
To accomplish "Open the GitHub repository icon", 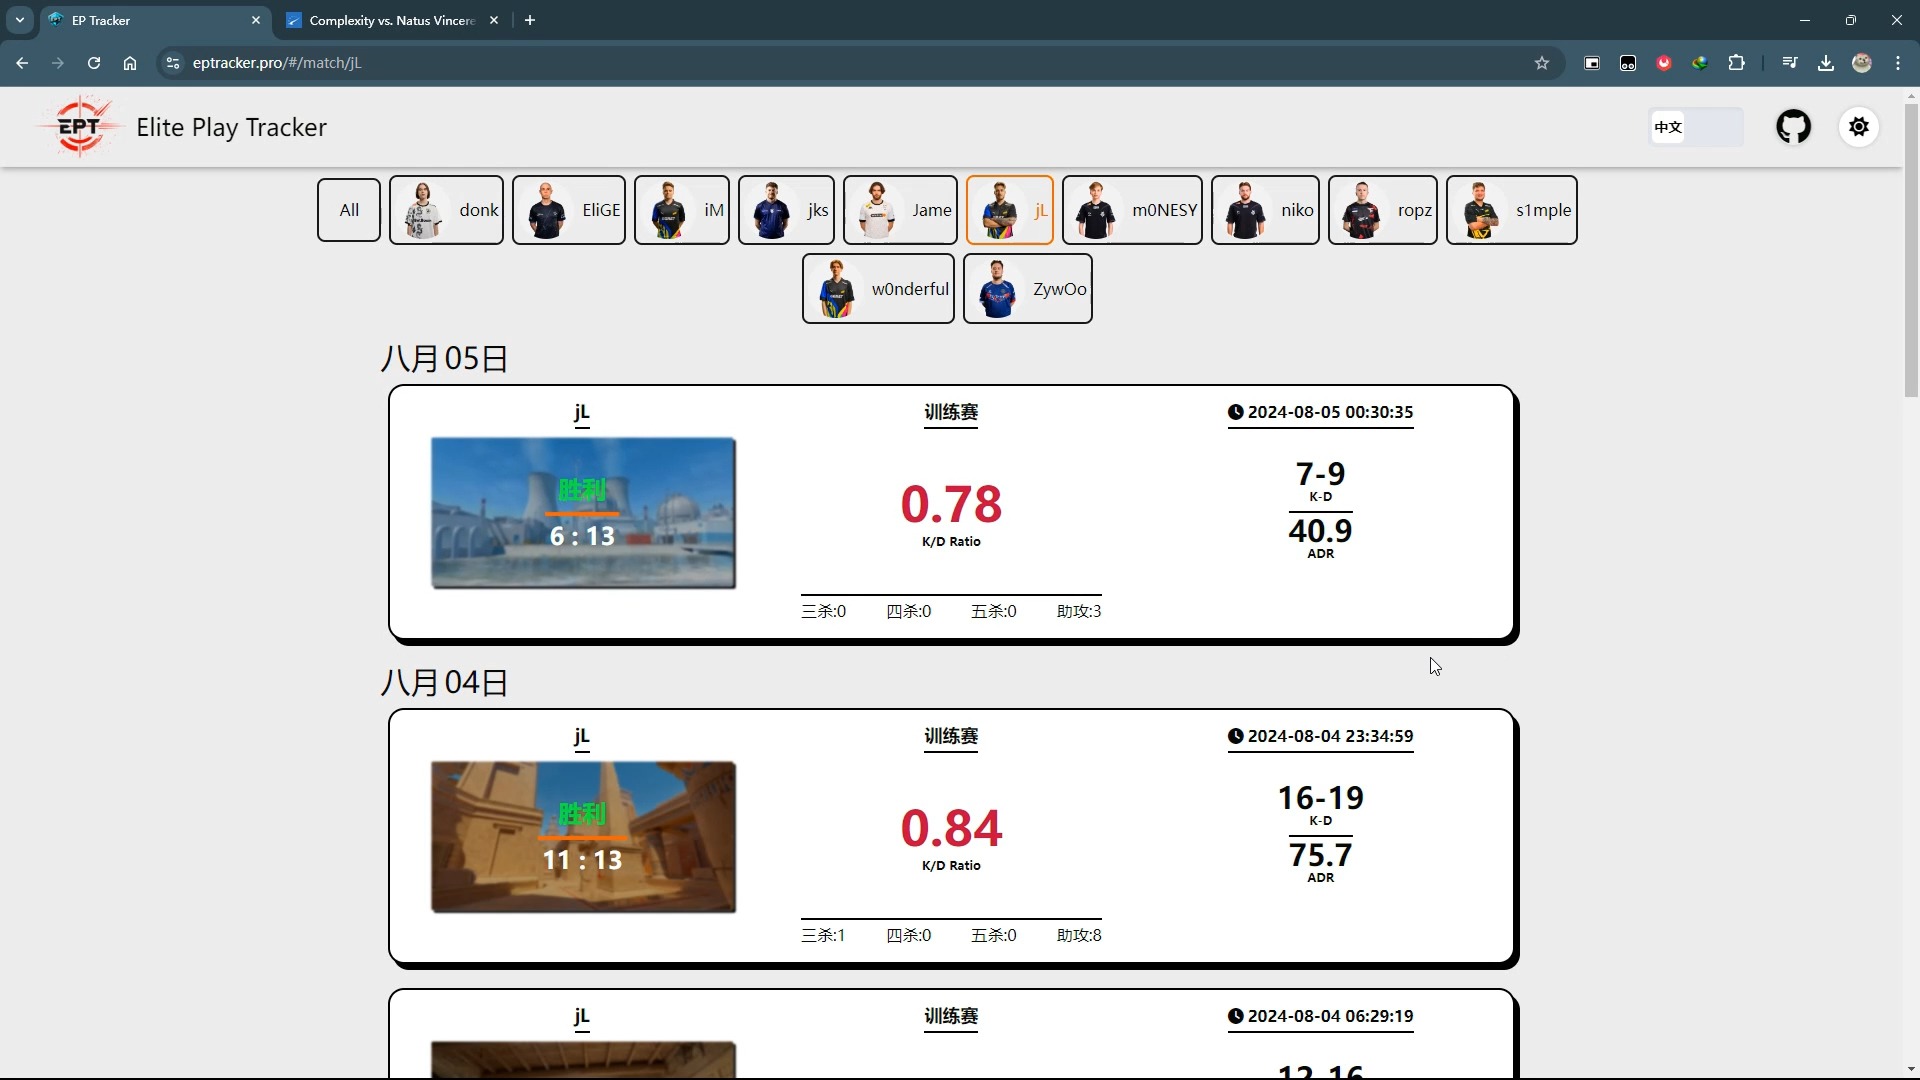I will [1793, 127].
